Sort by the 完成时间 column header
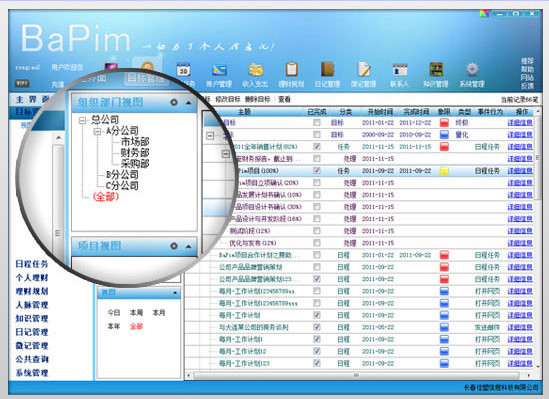 tap(416, 112)
